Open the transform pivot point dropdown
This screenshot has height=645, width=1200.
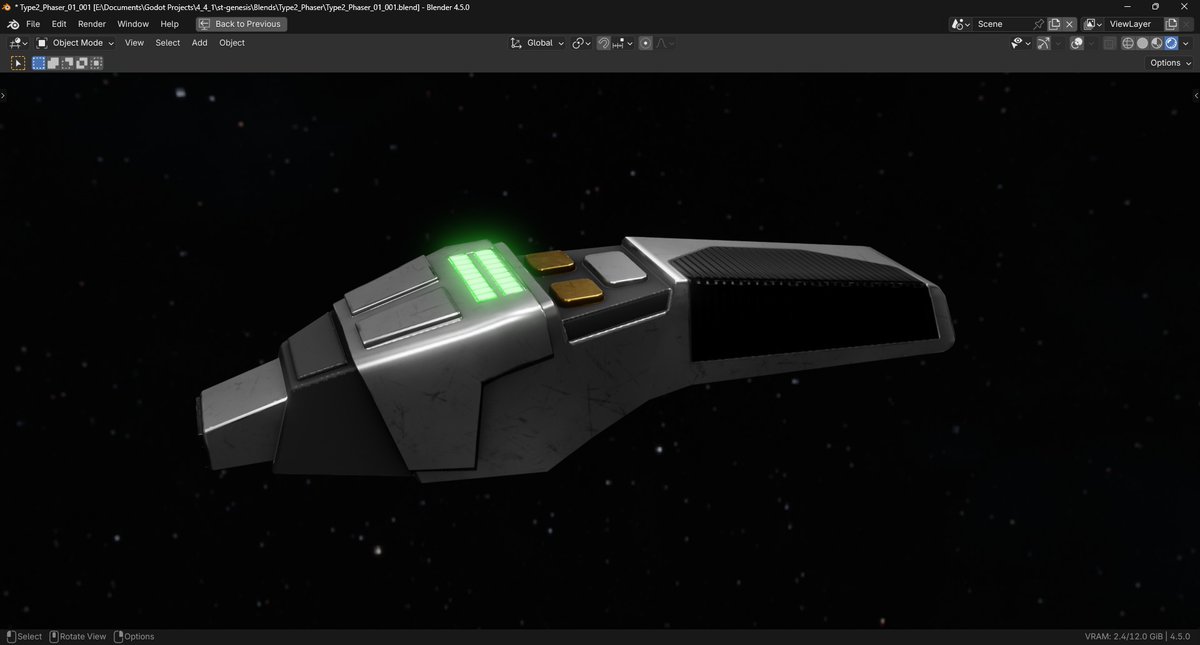(x=582, y=43)
